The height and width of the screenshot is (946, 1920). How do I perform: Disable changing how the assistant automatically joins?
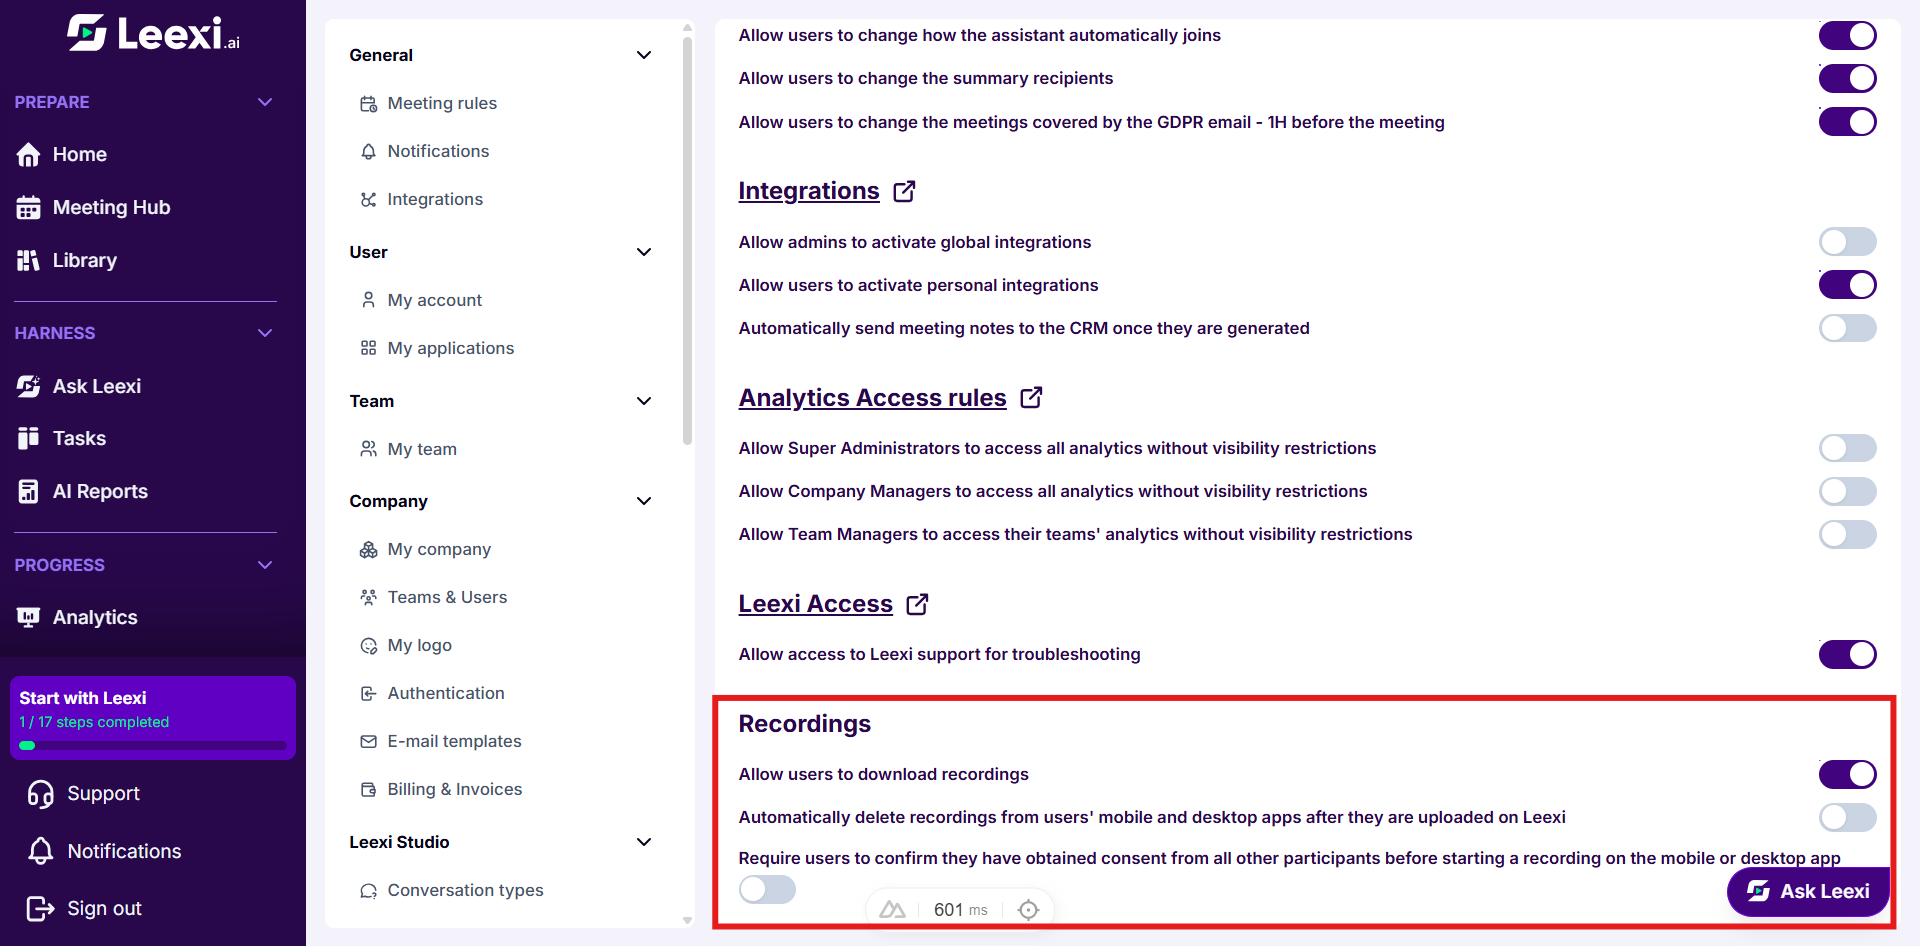1847,36
